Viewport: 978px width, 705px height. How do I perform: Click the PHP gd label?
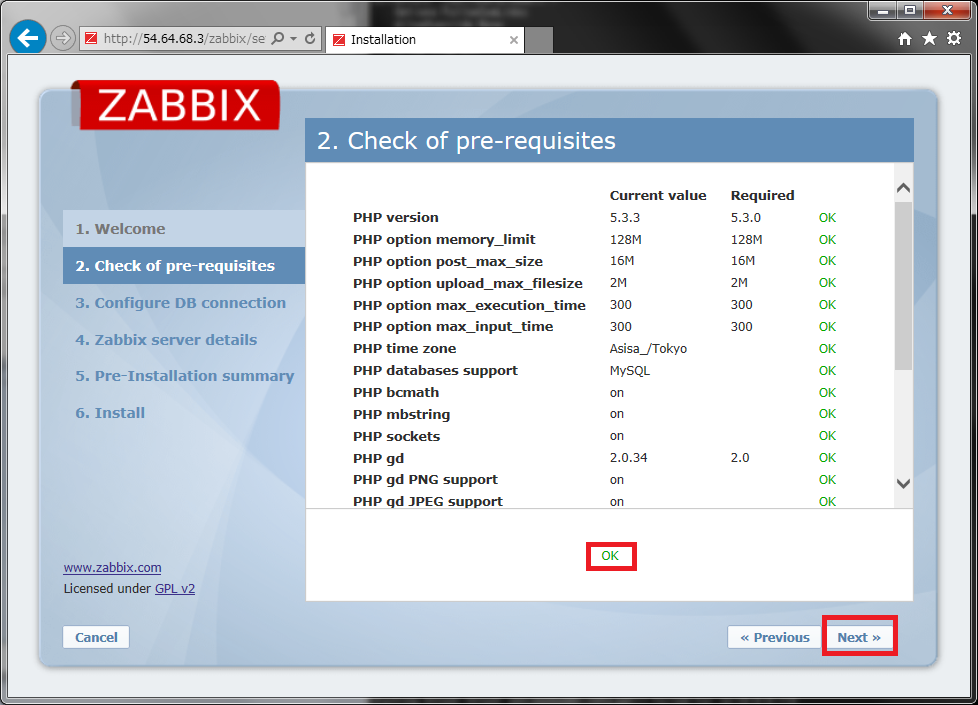pyautogui.click(x=379, y=459)
